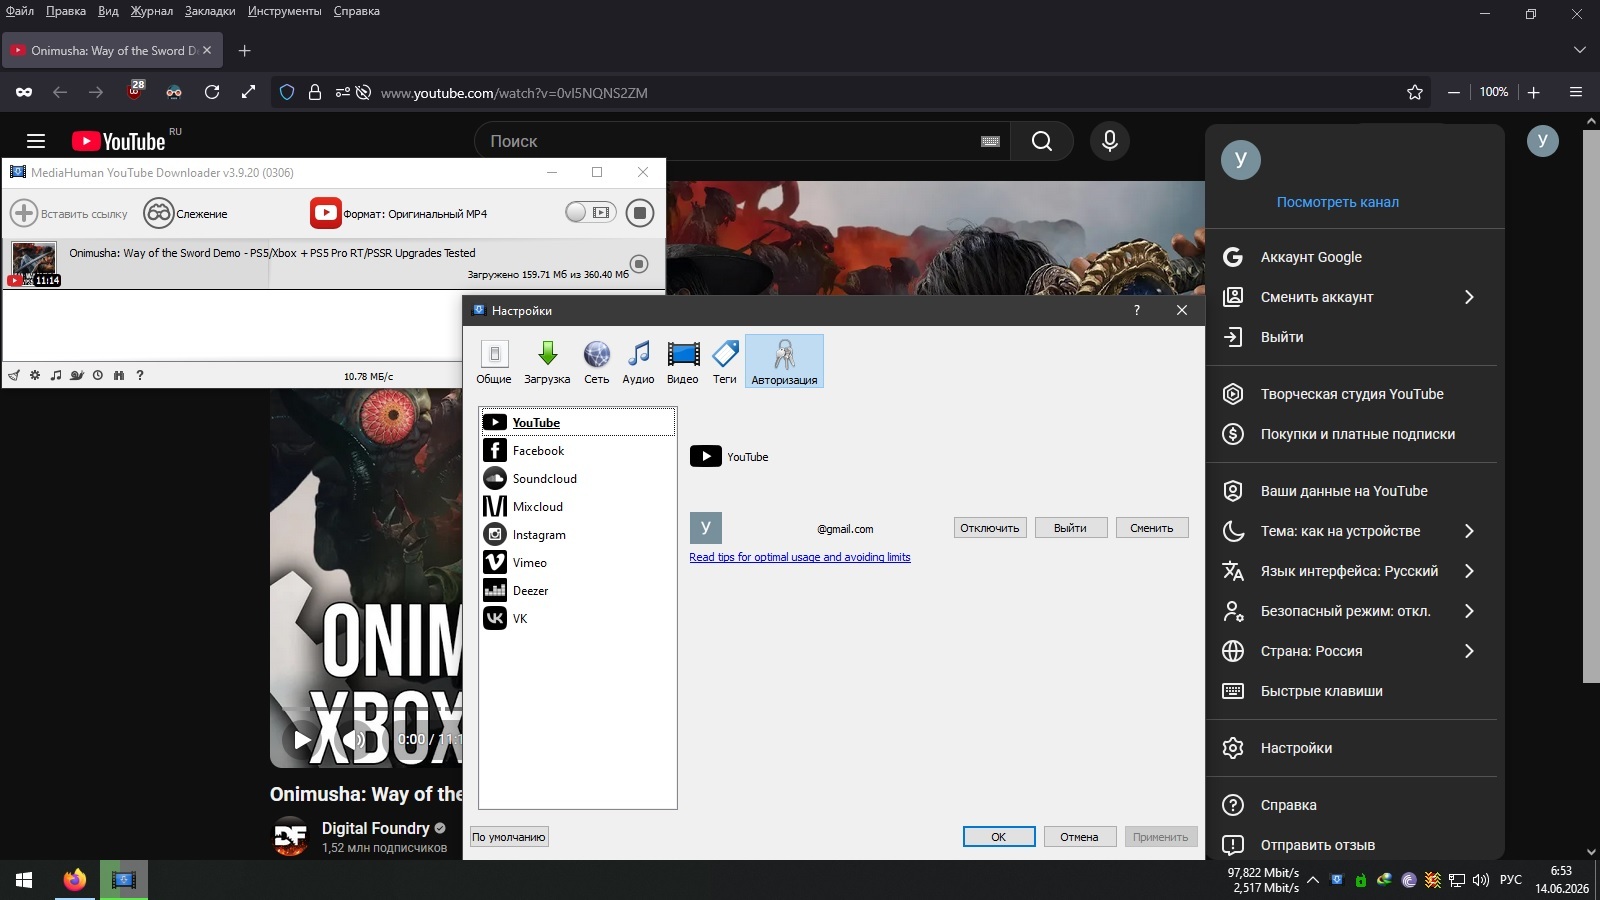
Task: Confirm settings with the OK button
Action: point(999,837)
